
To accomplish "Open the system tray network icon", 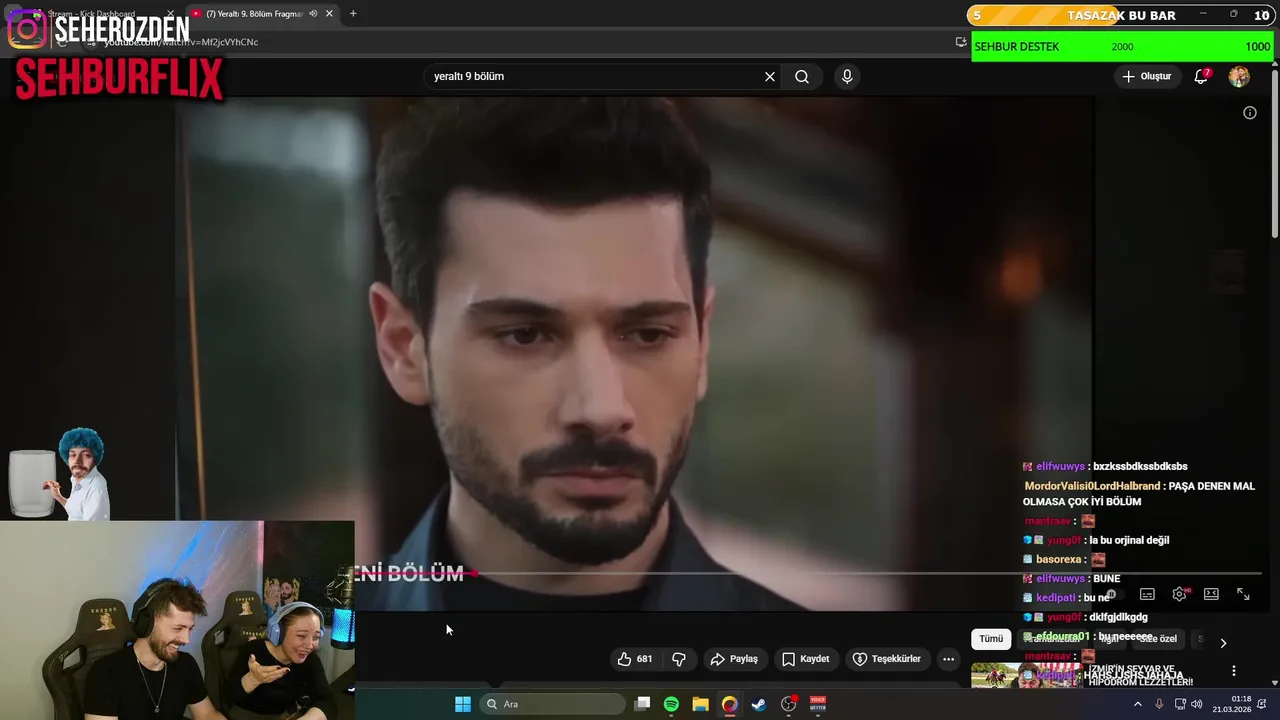I will [x=1180, y=704].
